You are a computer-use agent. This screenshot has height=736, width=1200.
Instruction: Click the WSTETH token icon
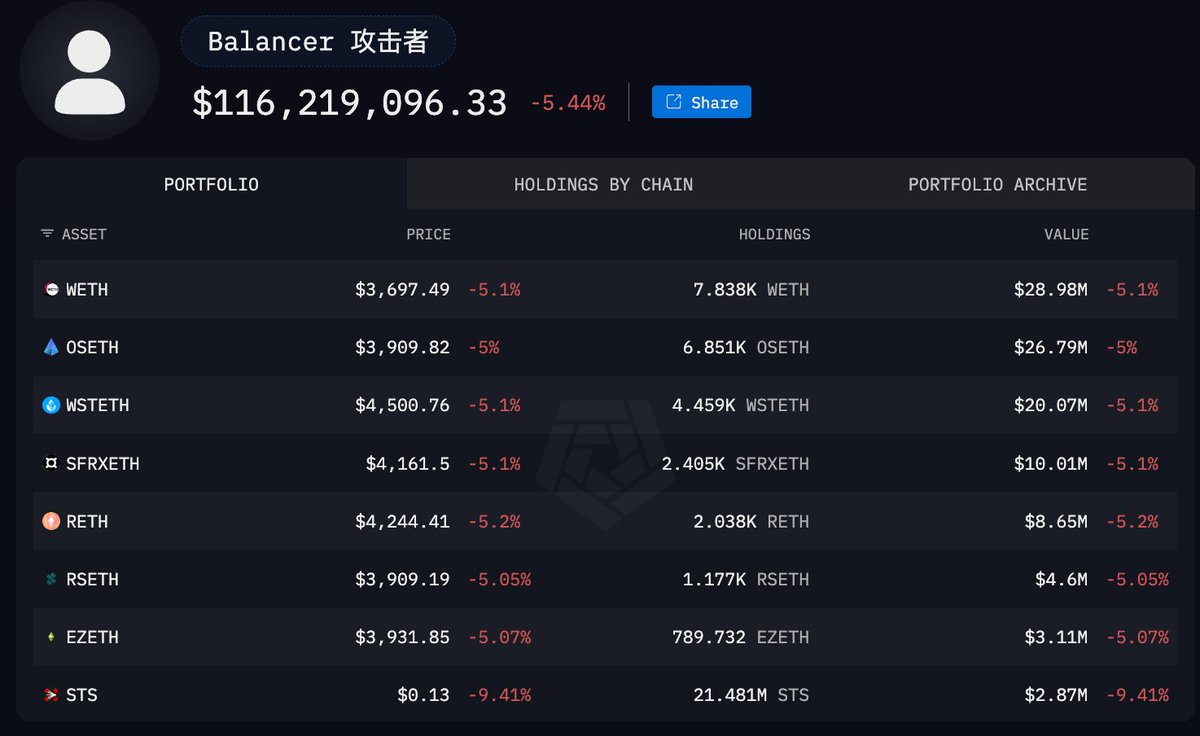click(51, 406)
